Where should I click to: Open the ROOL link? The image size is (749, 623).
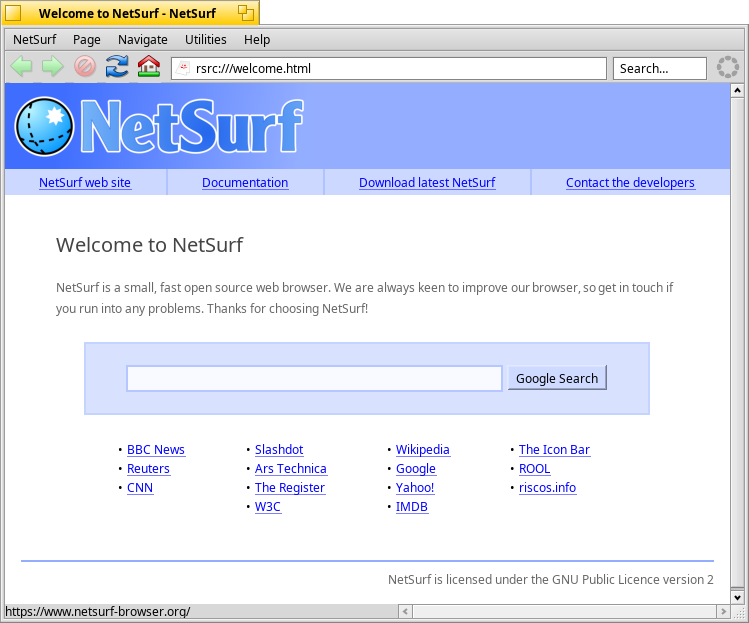[x=535, y=469]
